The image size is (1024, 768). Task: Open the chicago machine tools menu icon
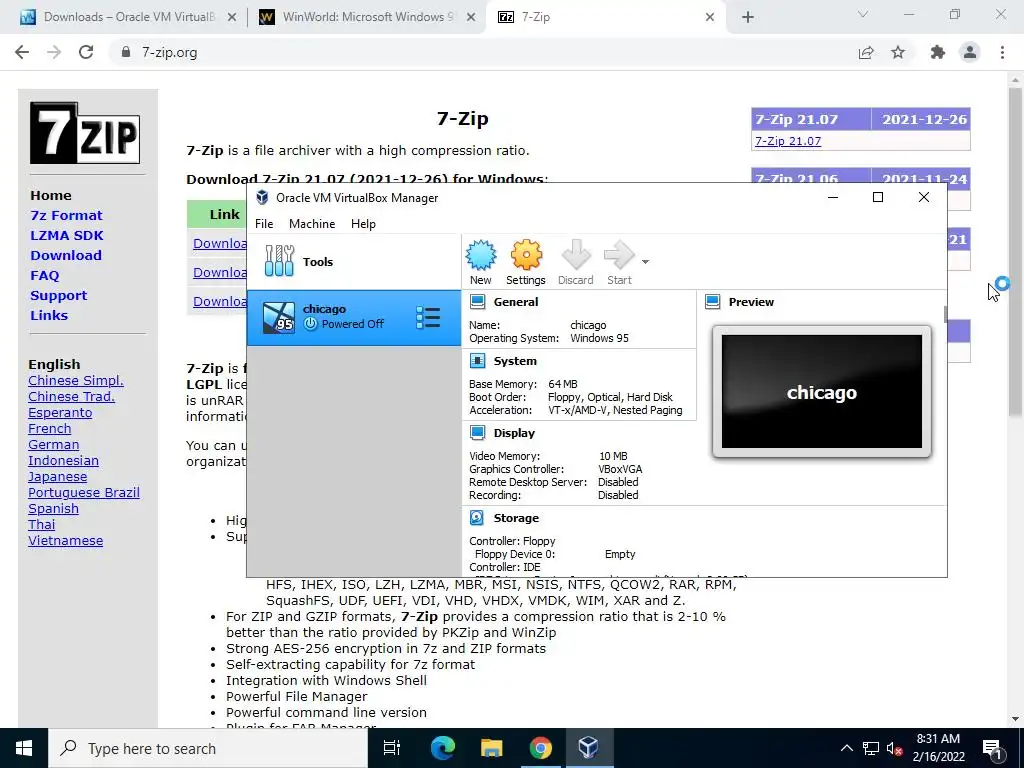click(428, 318)
